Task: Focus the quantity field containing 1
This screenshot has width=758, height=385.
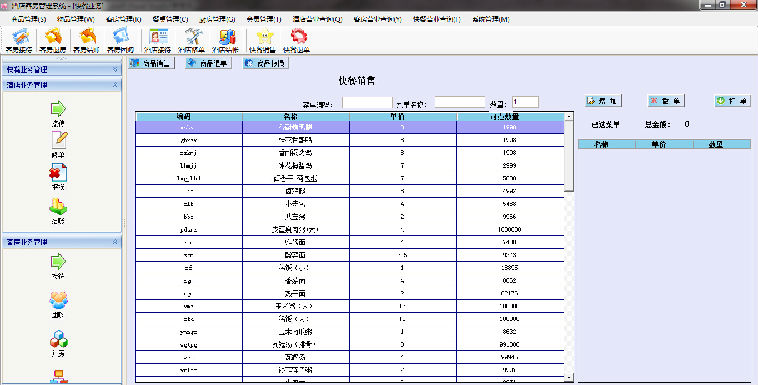Action: point(525,103)
